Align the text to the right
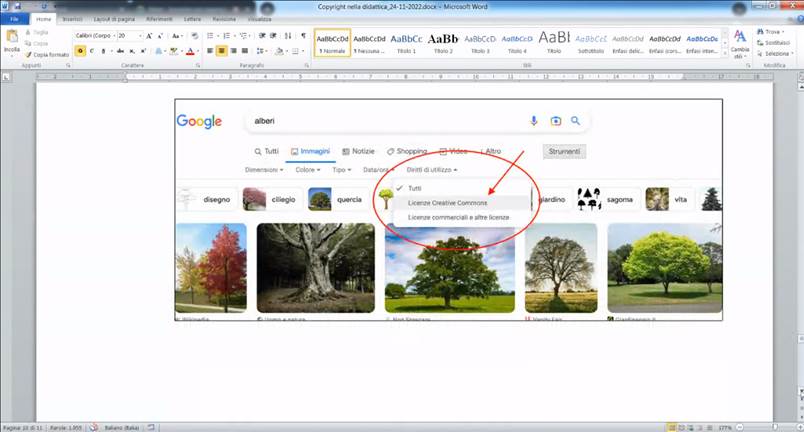This screenshot has width=804, height=432. tap(233, 51)
